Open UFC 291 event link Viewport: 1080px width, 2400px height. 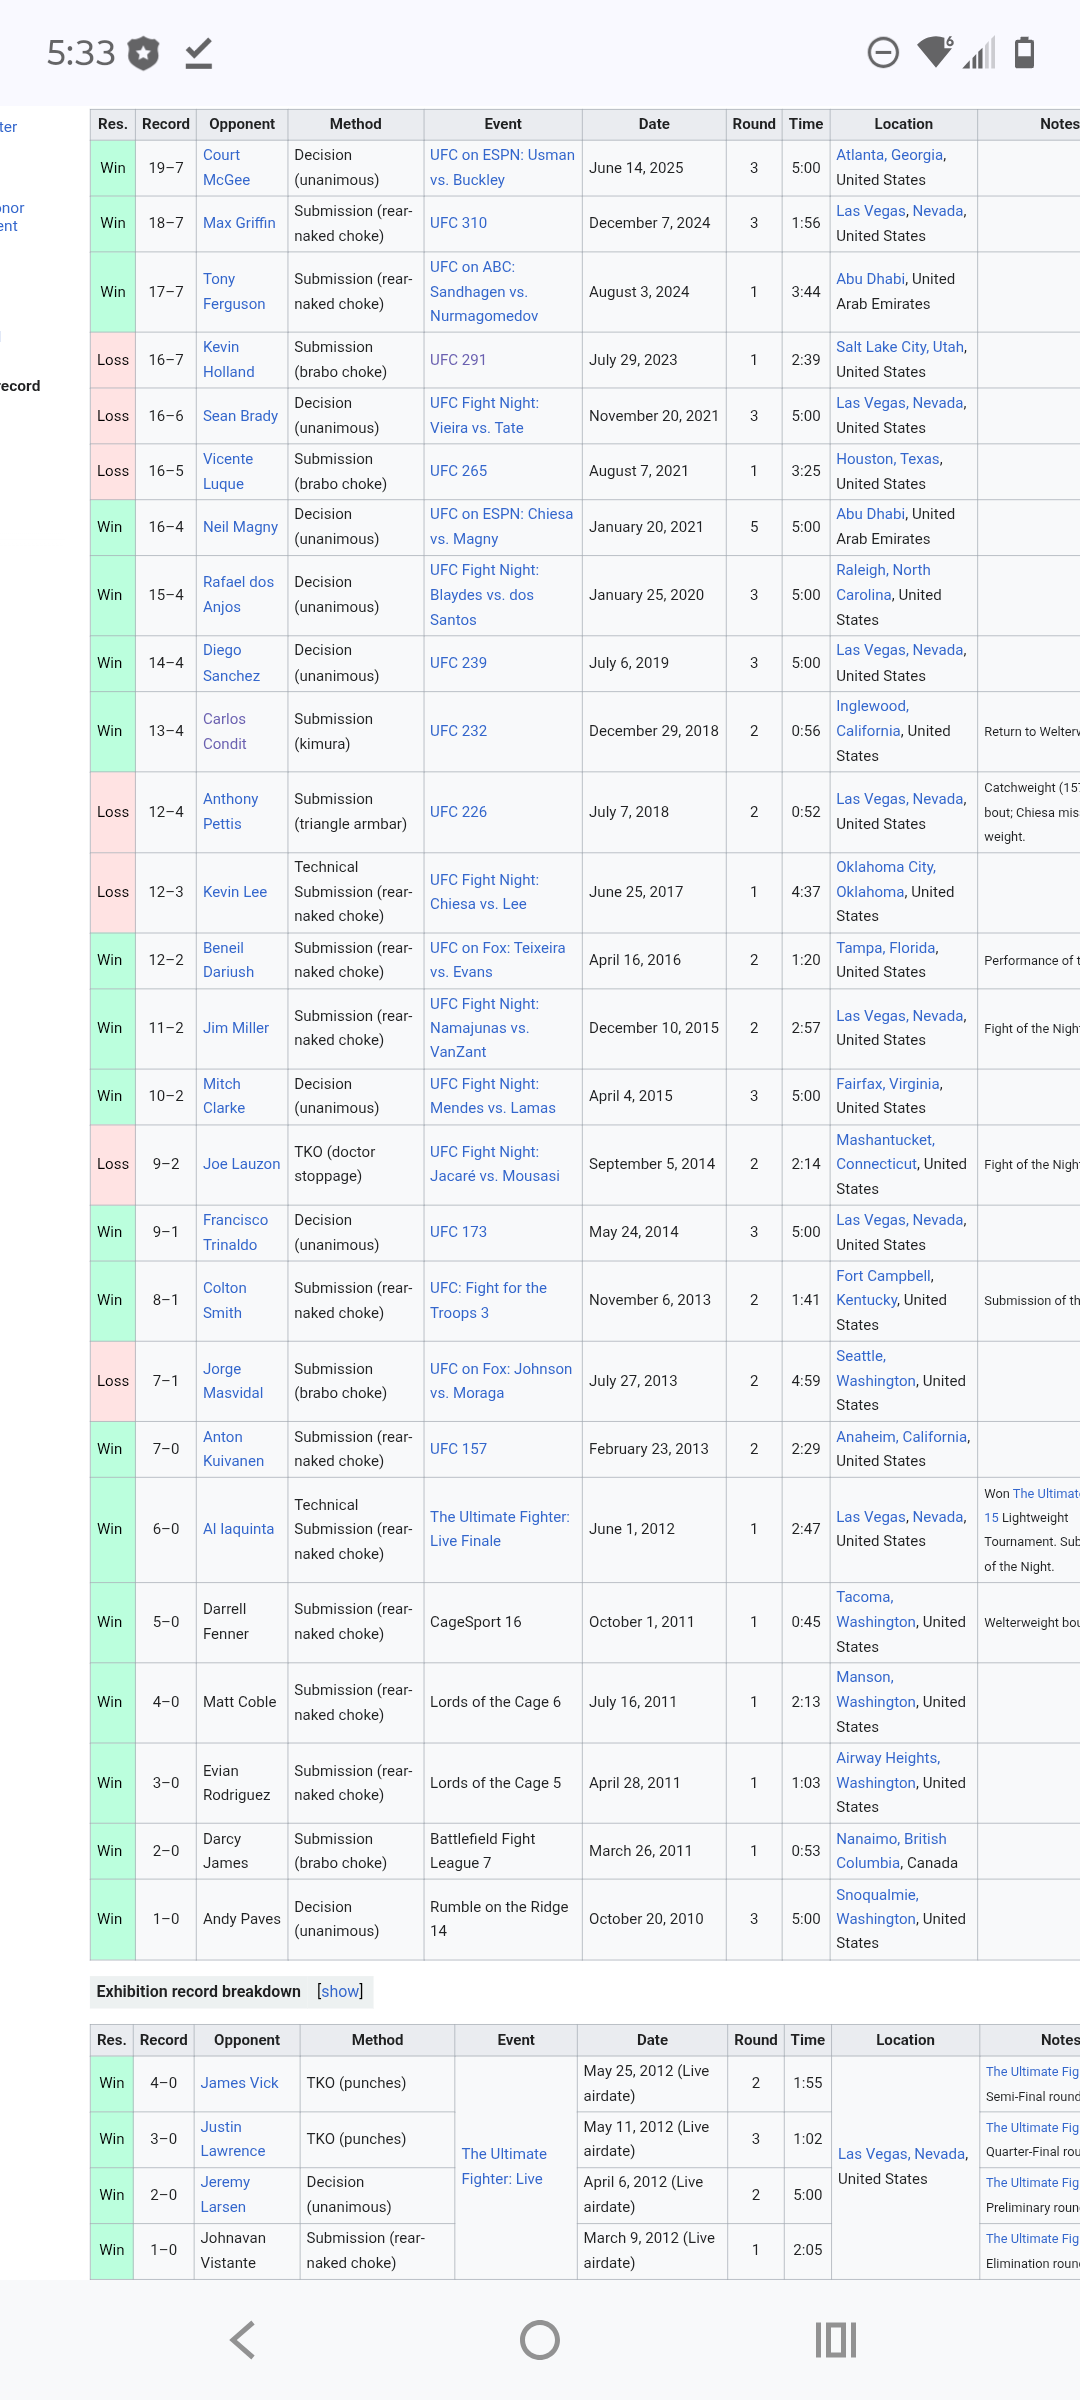(x=458, y=359)
